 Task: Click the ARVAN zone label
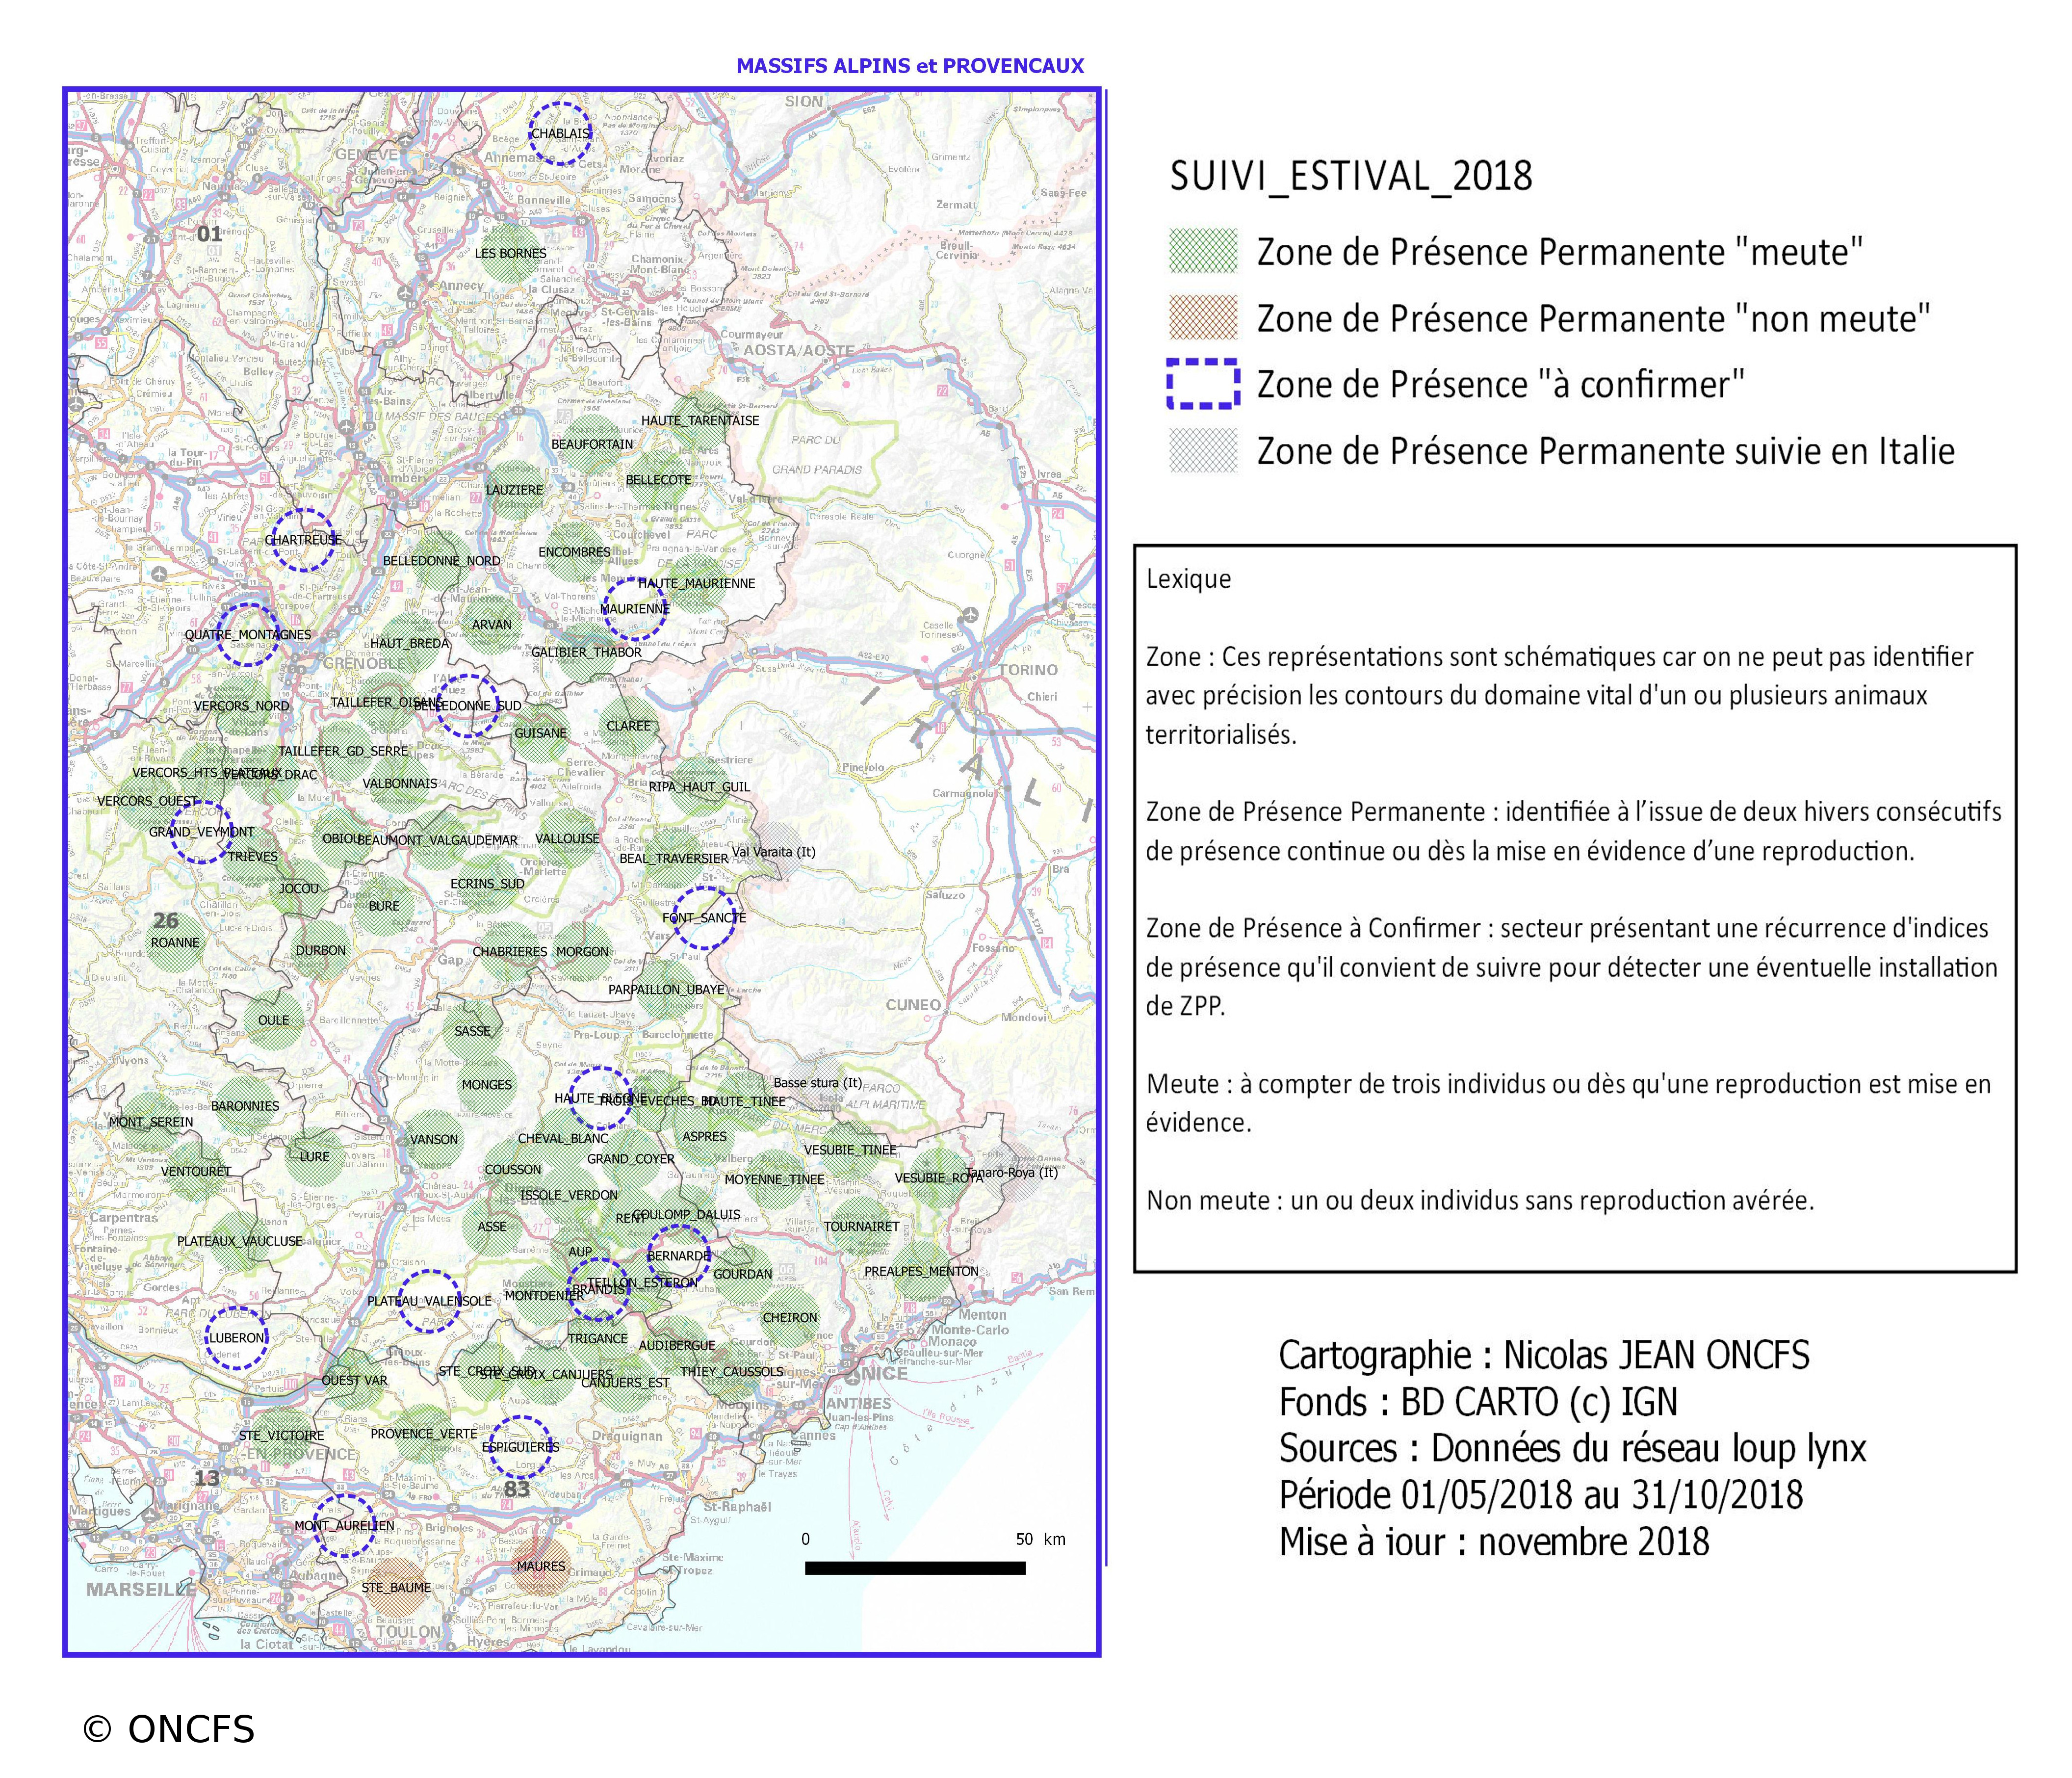(491, 625)
